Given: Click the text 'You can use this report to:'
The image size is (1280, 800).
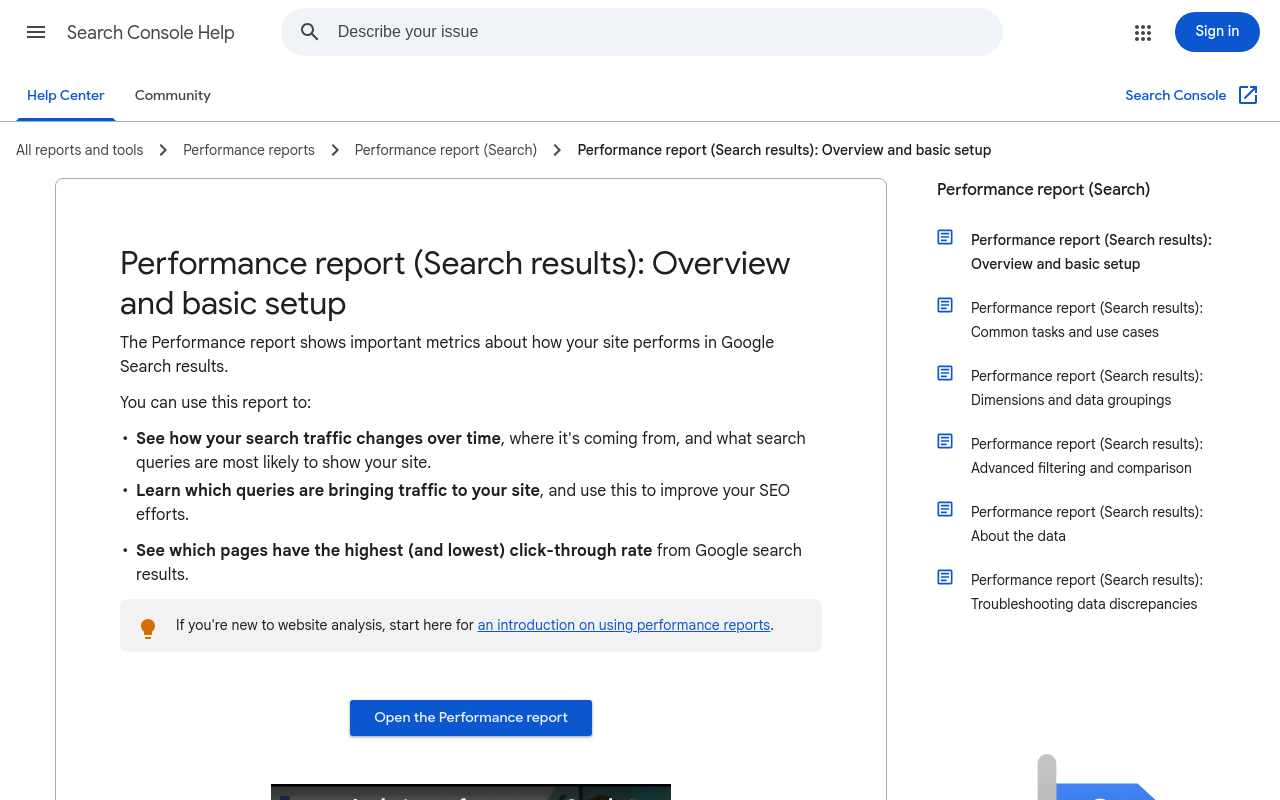Looking at the screenshot, I should [x=216, y=403].
